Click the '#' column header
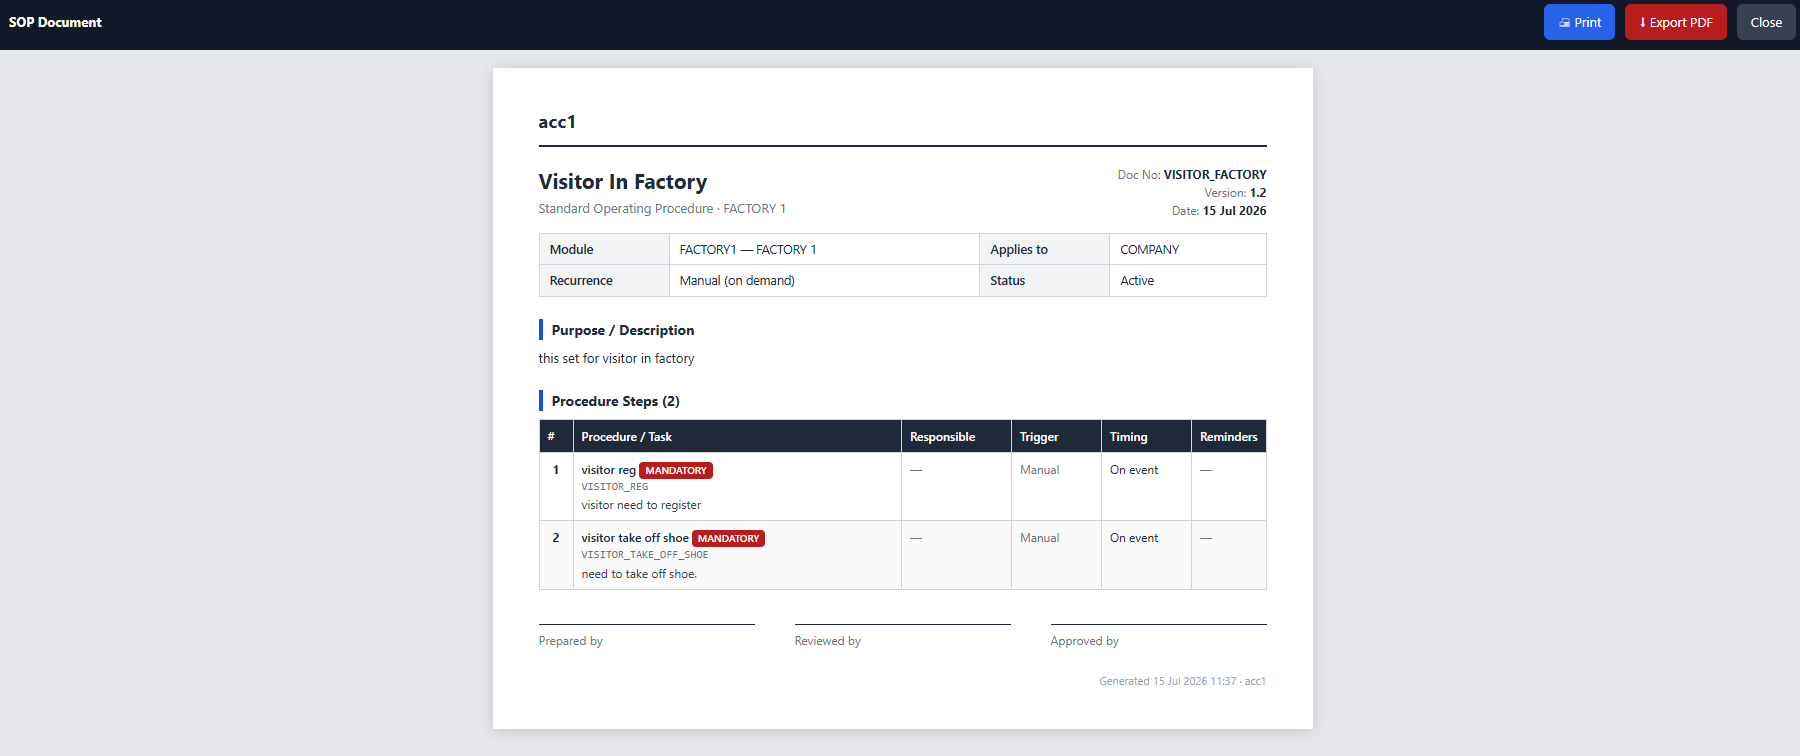1800x756 pixels. pyautogui.click(x=556, y=437)
